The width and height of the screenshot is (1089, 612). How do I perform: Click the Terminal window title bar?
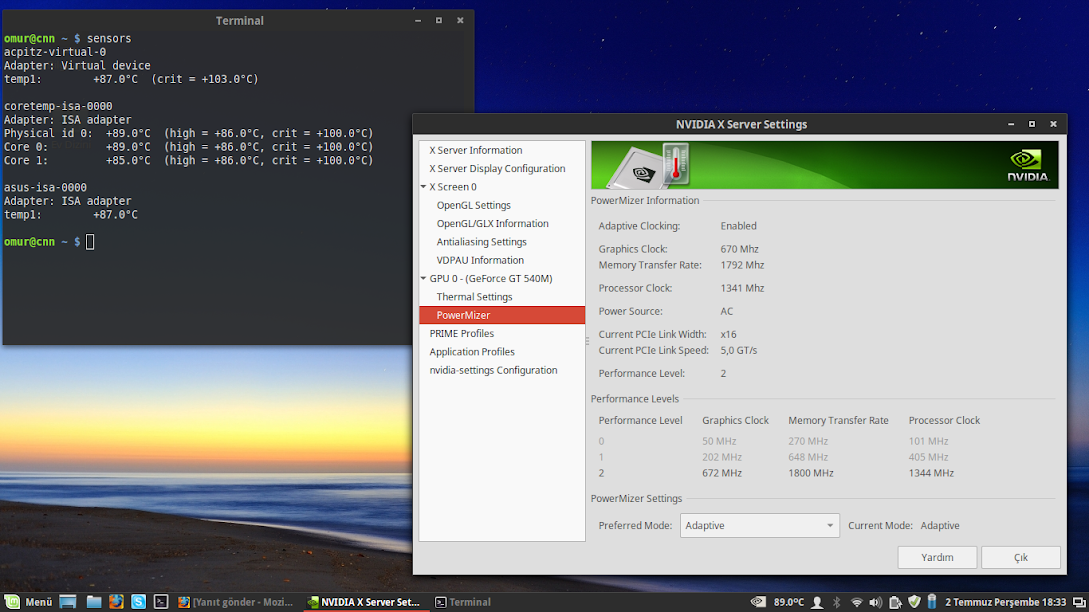point(239,20)
